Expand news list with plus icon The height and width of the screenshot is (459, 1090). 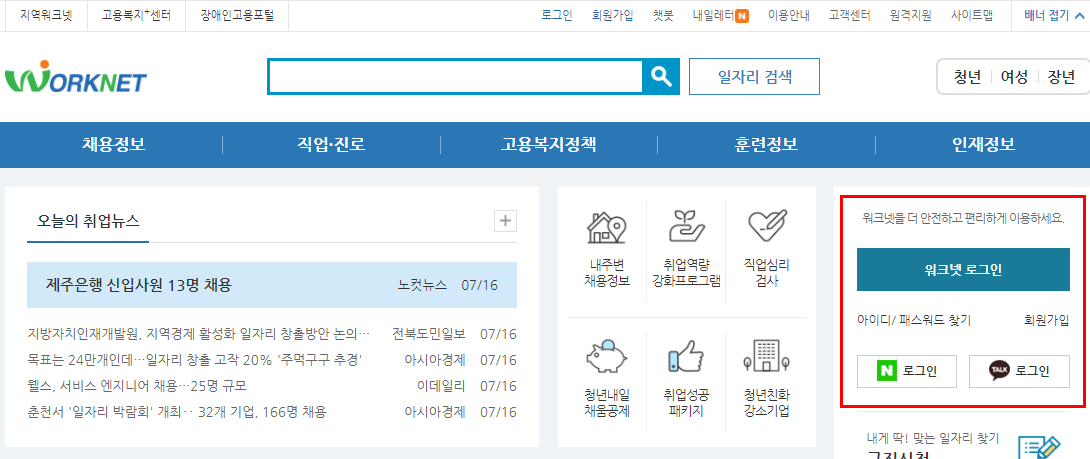pyautogui.click(x=505, y=221)
